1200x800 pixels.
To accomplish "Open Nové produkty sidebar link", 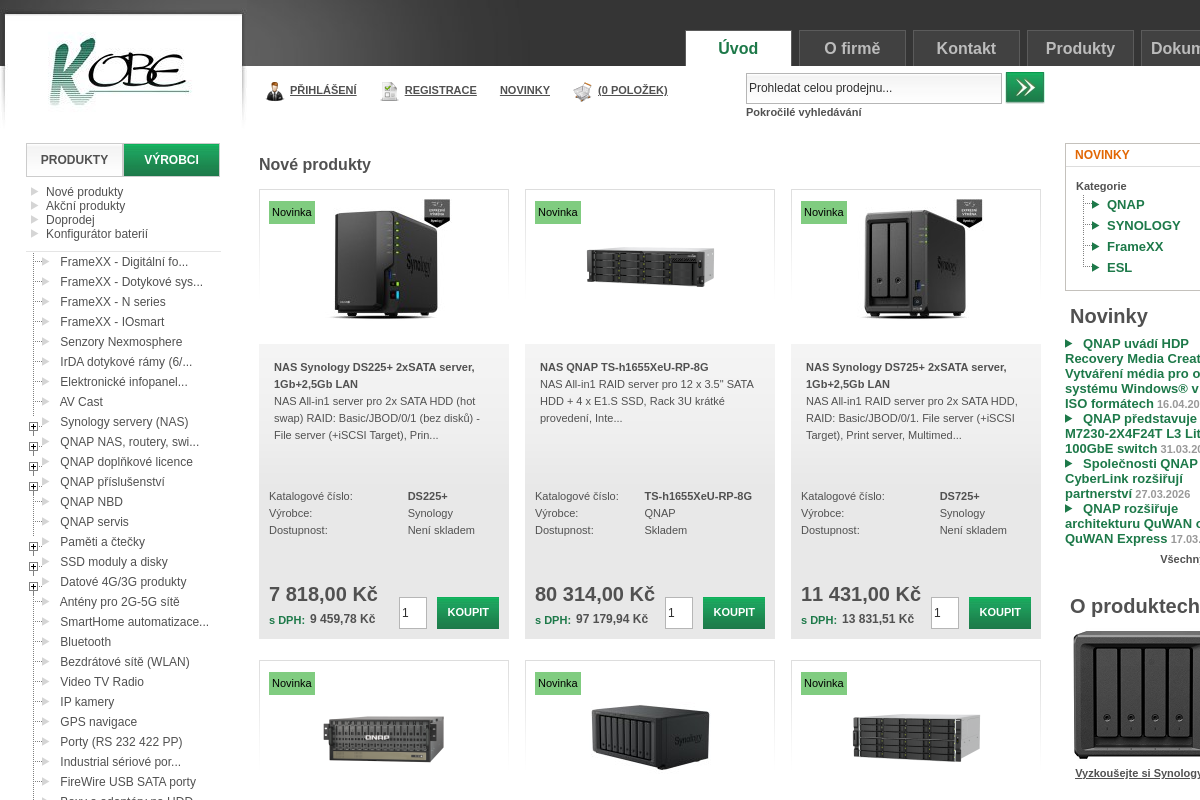I will [x=84, y=192].
